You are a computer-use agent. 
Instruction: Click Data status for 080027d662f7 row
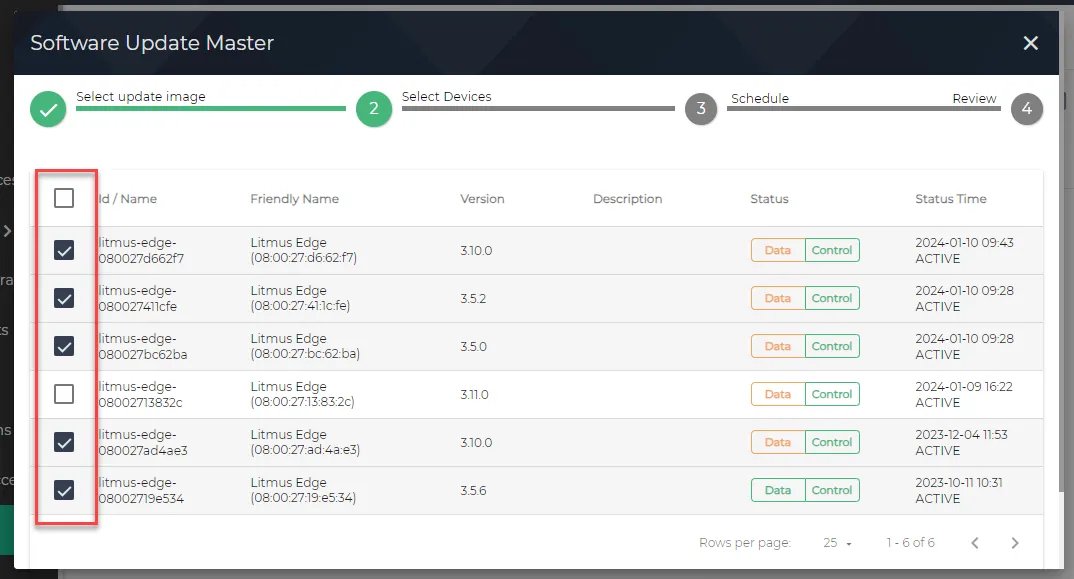coord(777,250)
